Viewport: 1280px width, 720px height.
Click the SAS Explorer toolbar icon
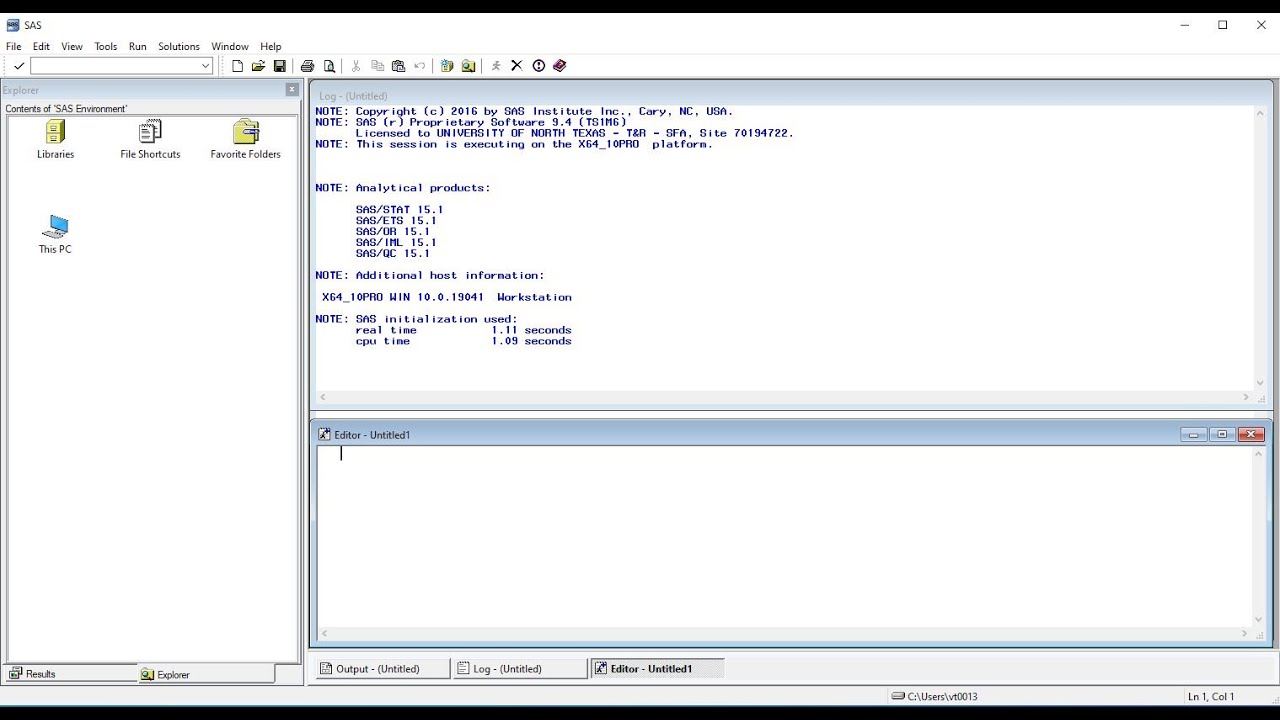[x=468, y=66]
